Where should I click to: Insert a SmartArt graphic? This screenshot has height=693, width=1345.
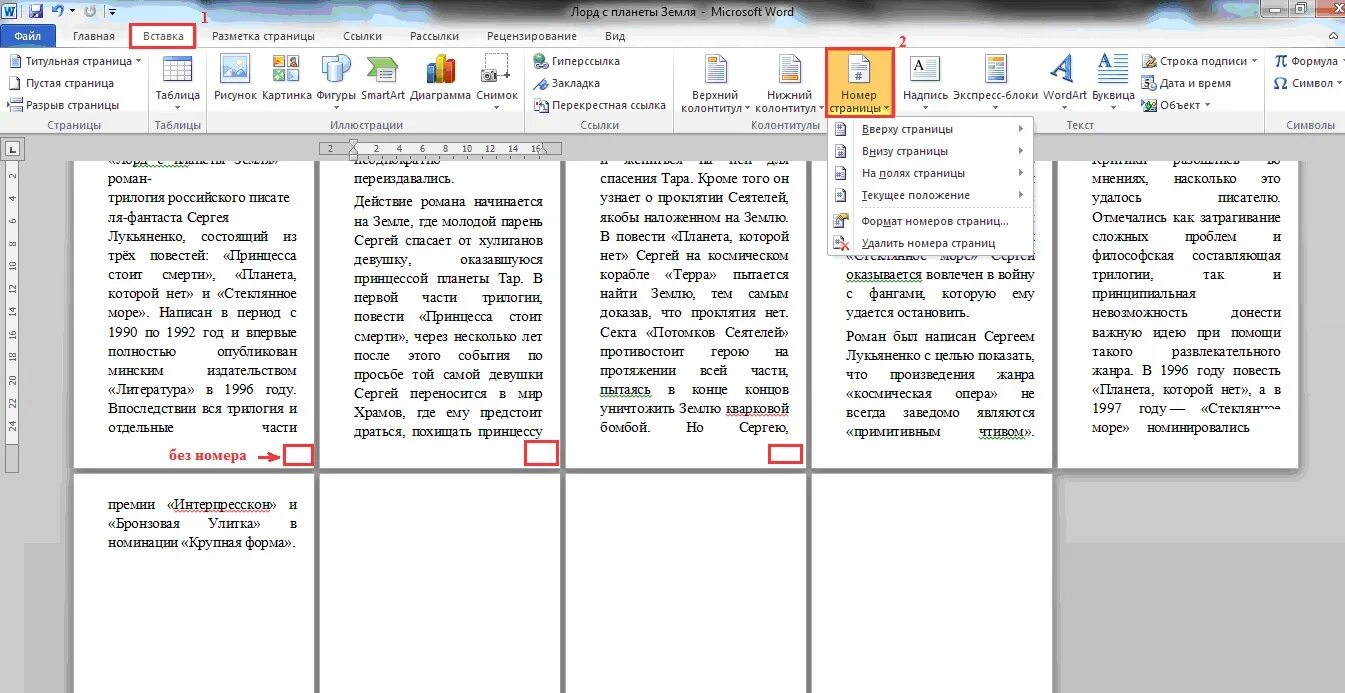[383, 78]
